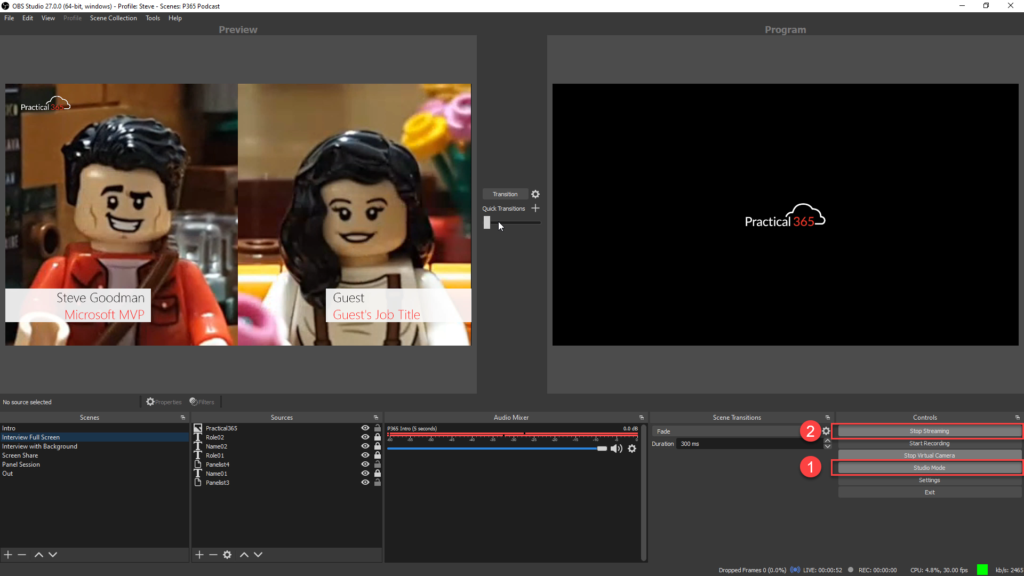Open Settings from the Controls panel

(x=929, y=480)
